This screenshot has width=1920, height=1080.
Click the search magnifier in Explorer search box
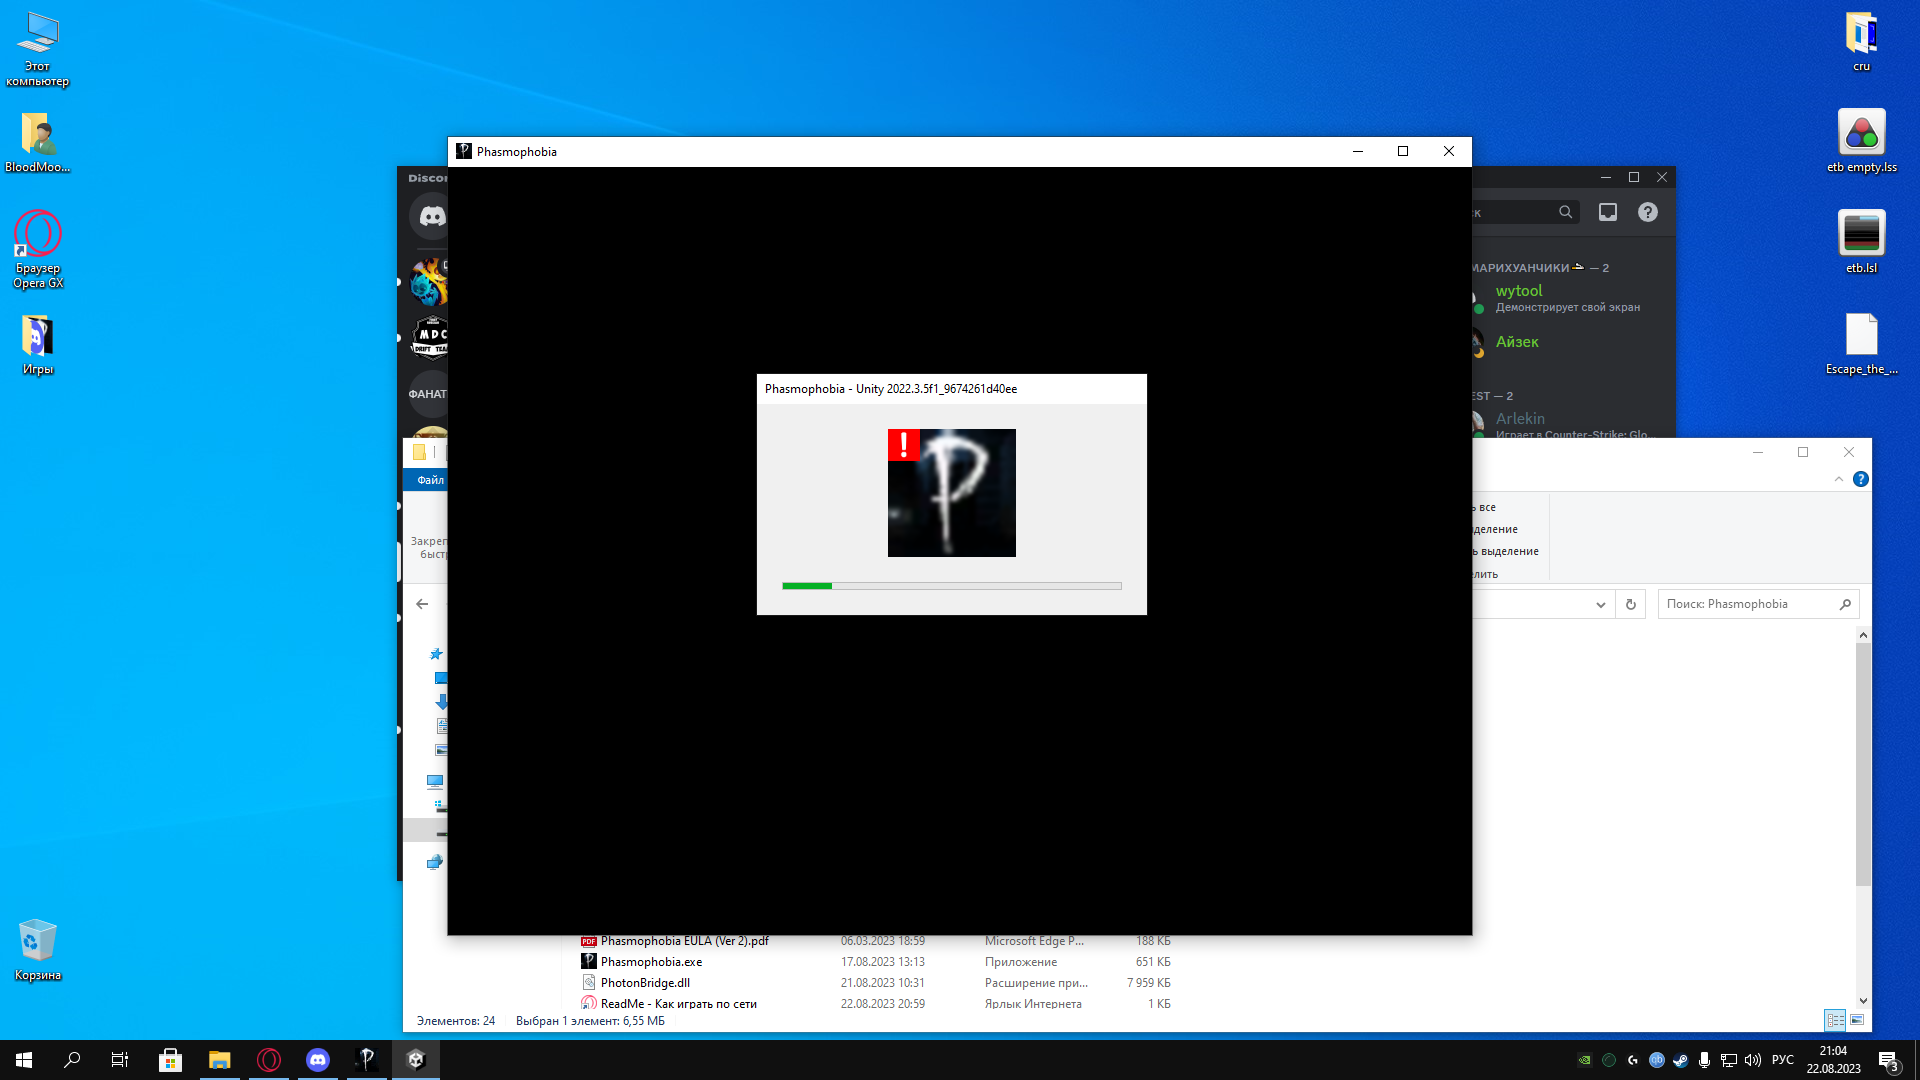[1845, 604]
